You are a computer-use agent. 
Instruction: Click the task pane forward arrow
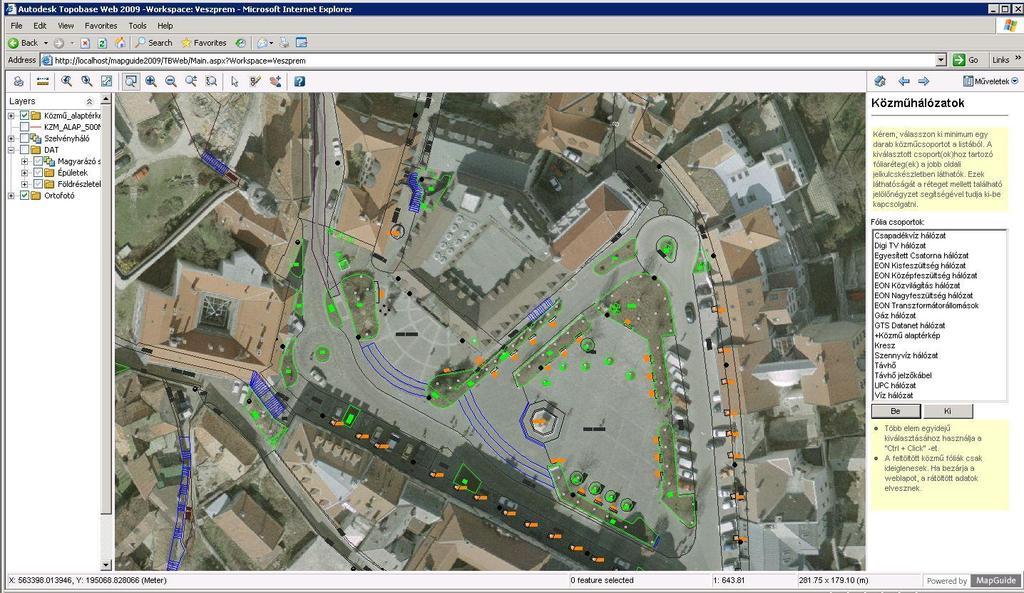coord(923,82)
